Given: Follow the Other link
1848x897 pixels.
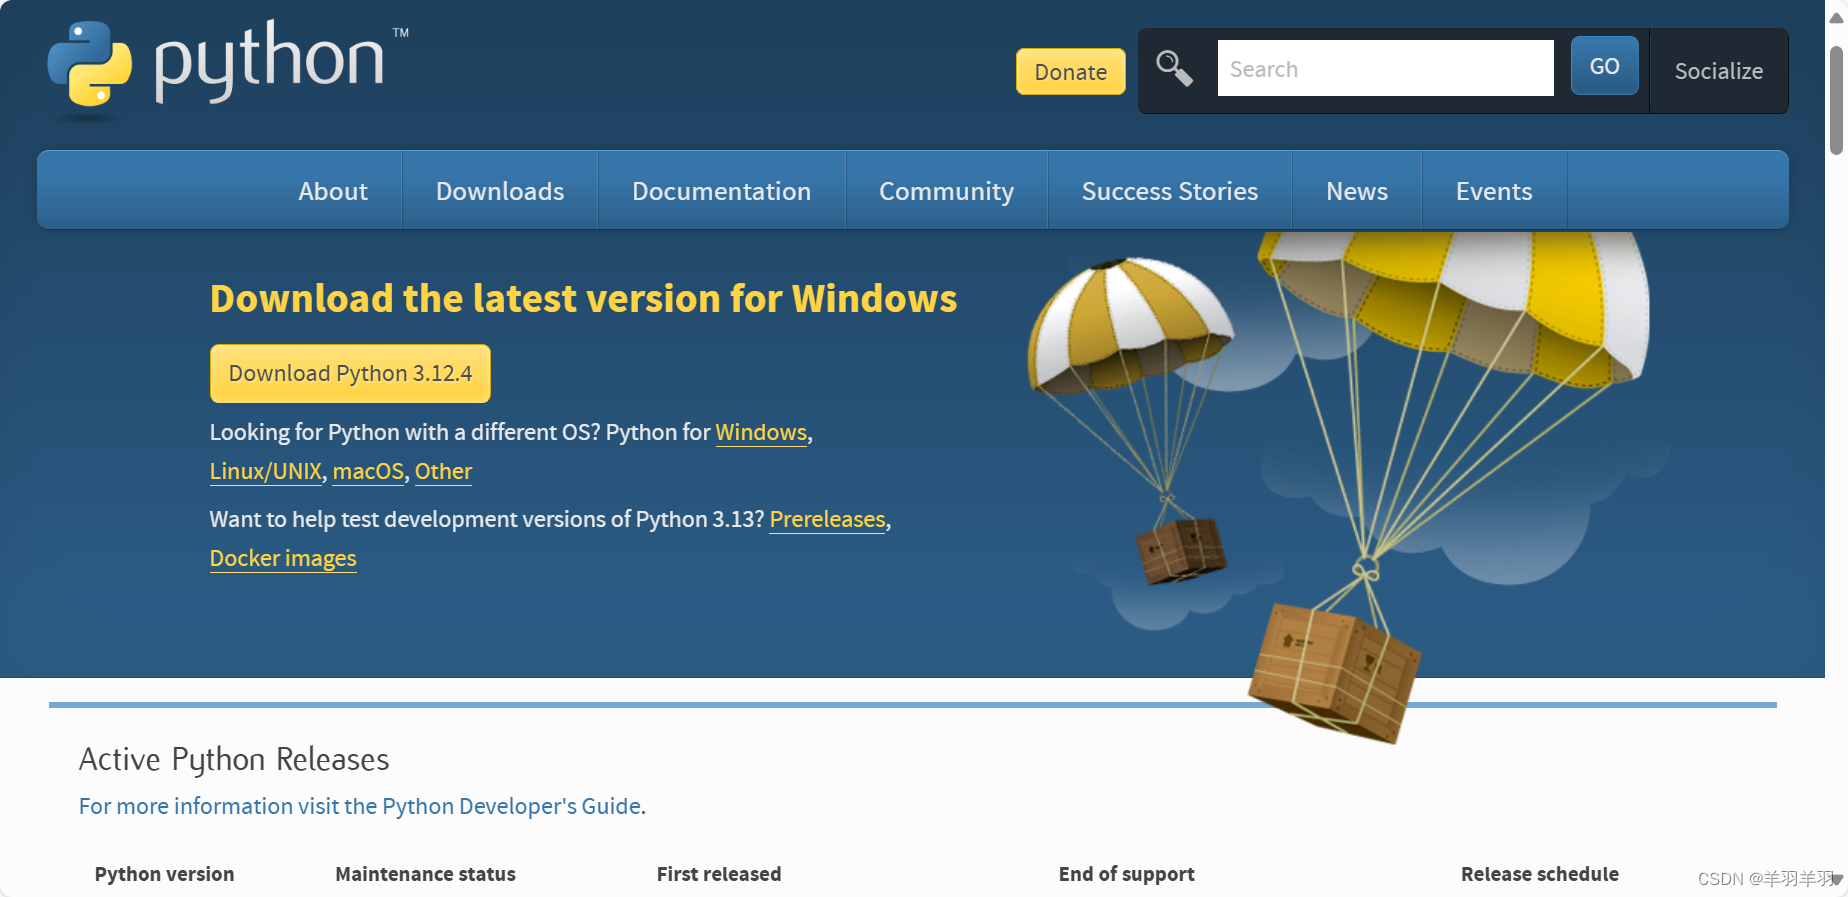Looking at the screenshot, I should (443, 471).
